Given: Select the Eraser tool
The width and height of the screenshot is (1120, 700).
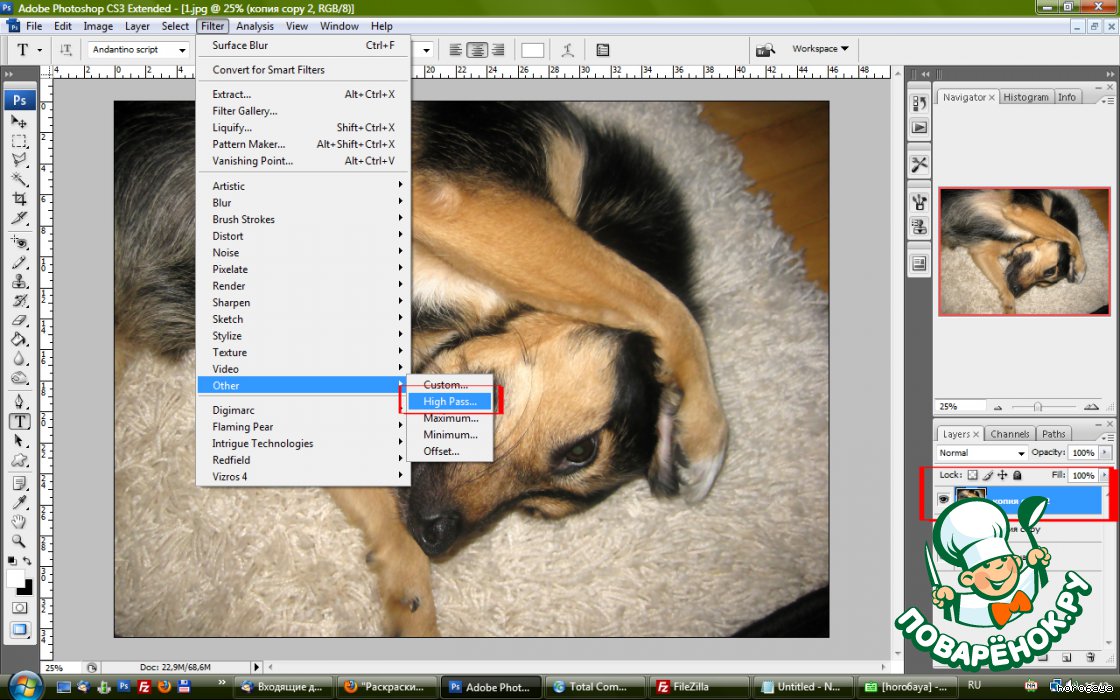Looking at the screenshot, I should 19,322.
